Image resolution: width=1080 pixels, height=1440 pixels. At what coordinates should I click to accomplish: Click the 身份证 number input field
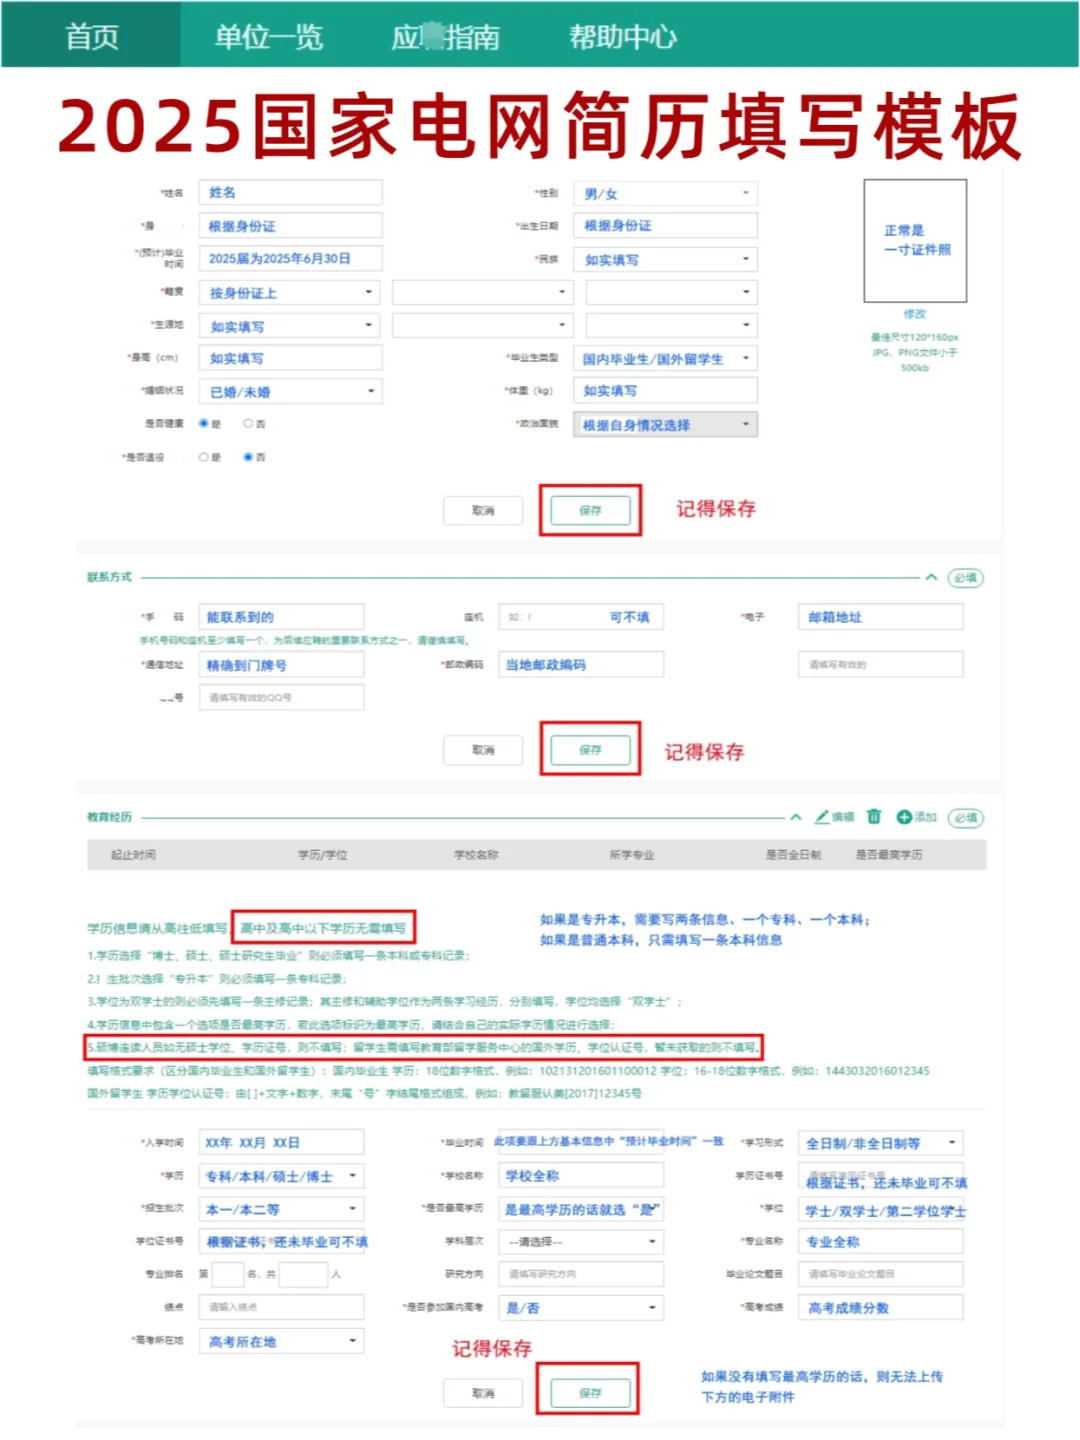click(290, 226)
